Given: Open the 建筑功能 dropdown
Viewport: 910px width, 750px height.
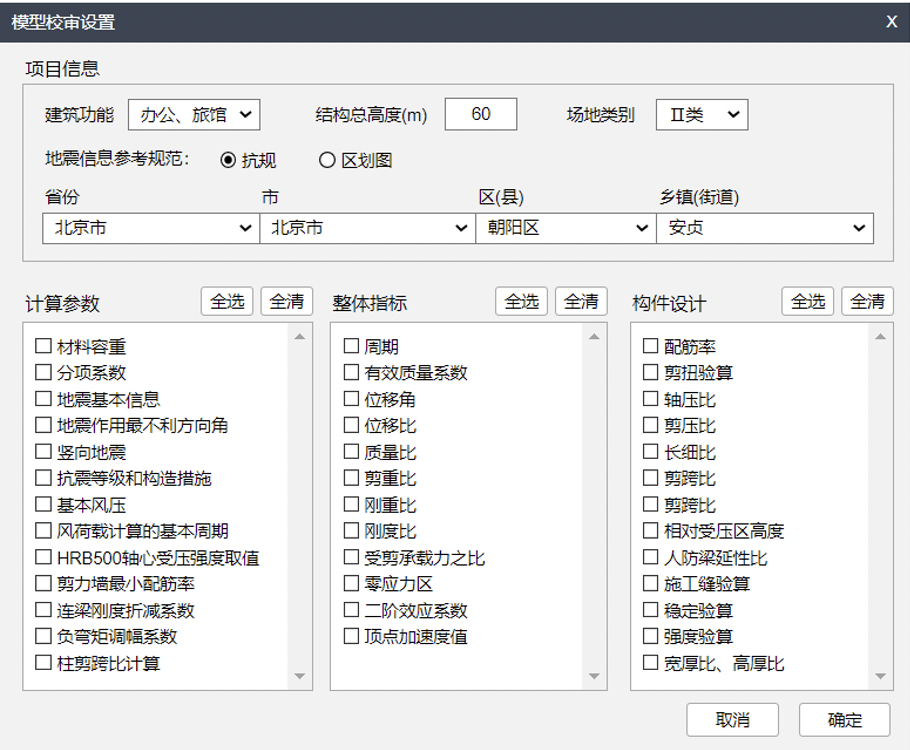Looking at the screenshot, I should pos(194,114).
